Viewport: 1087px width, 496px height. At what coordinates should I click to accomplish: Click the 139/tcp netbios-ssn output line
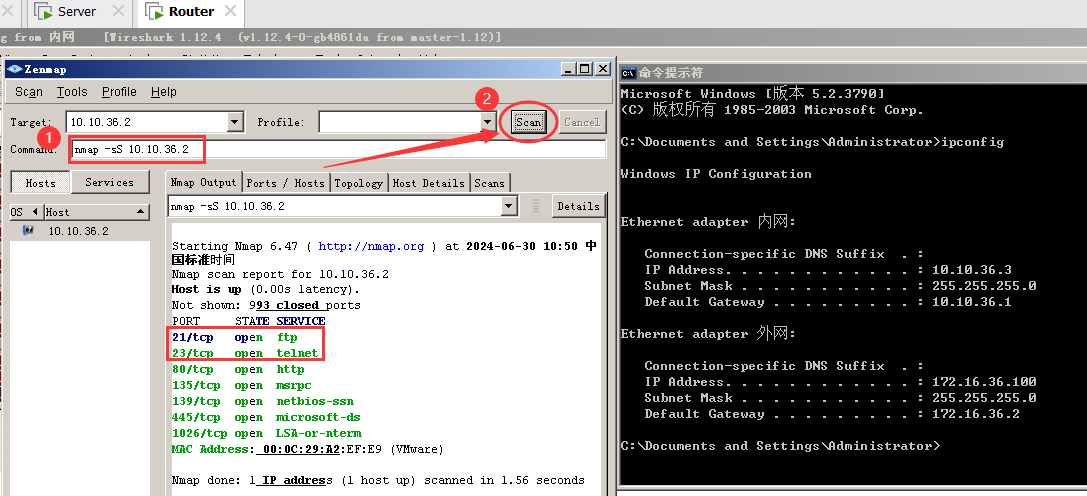click(263, 402)
